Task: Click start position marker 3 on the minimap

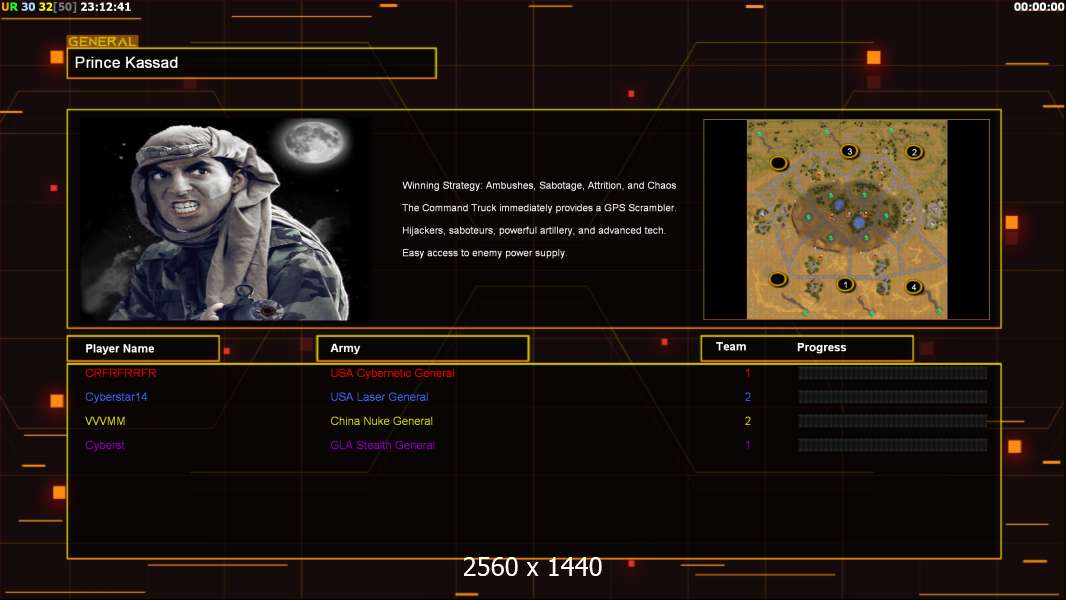Action: tap(848, 151)
